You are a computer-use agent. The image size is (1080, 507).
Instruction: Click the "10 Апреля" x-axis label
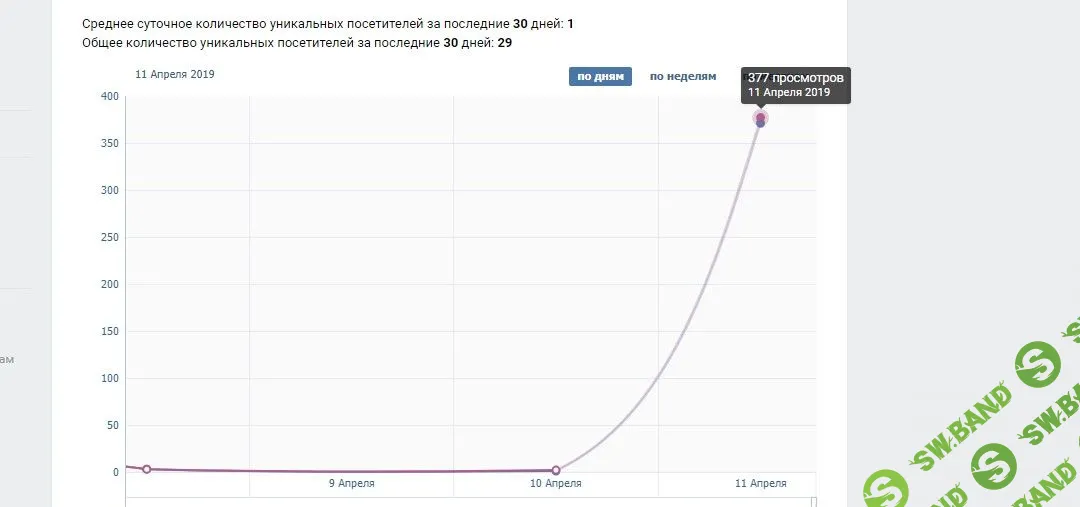coord(555,484)
